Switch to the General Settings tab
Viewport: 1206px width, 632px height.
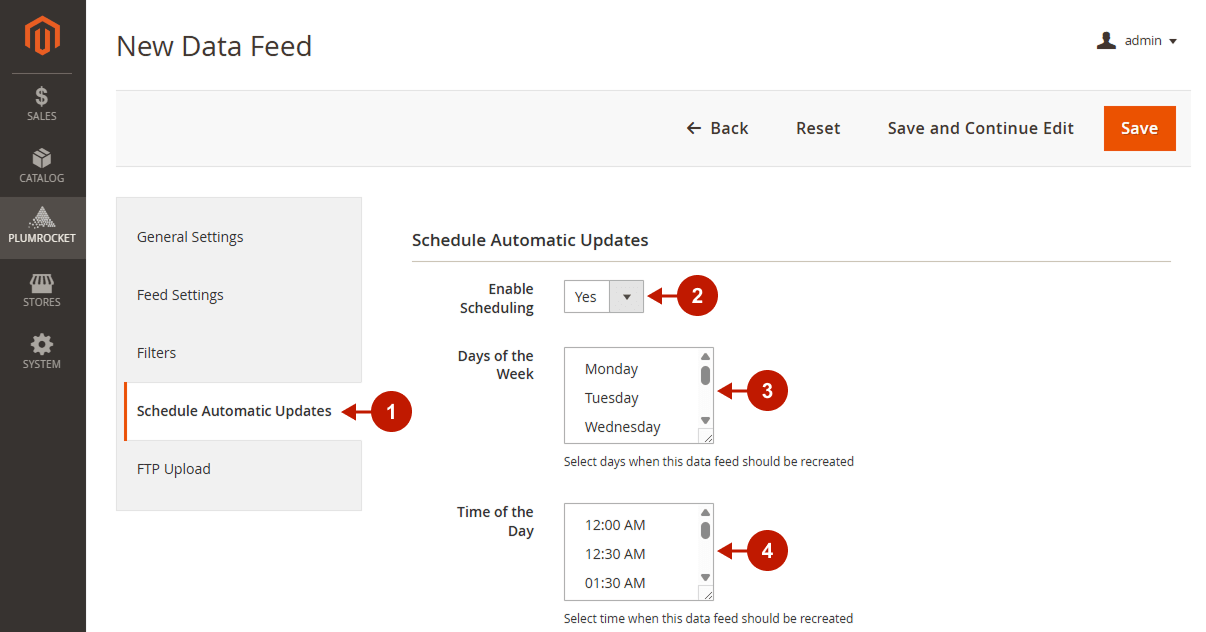[190, 237]
